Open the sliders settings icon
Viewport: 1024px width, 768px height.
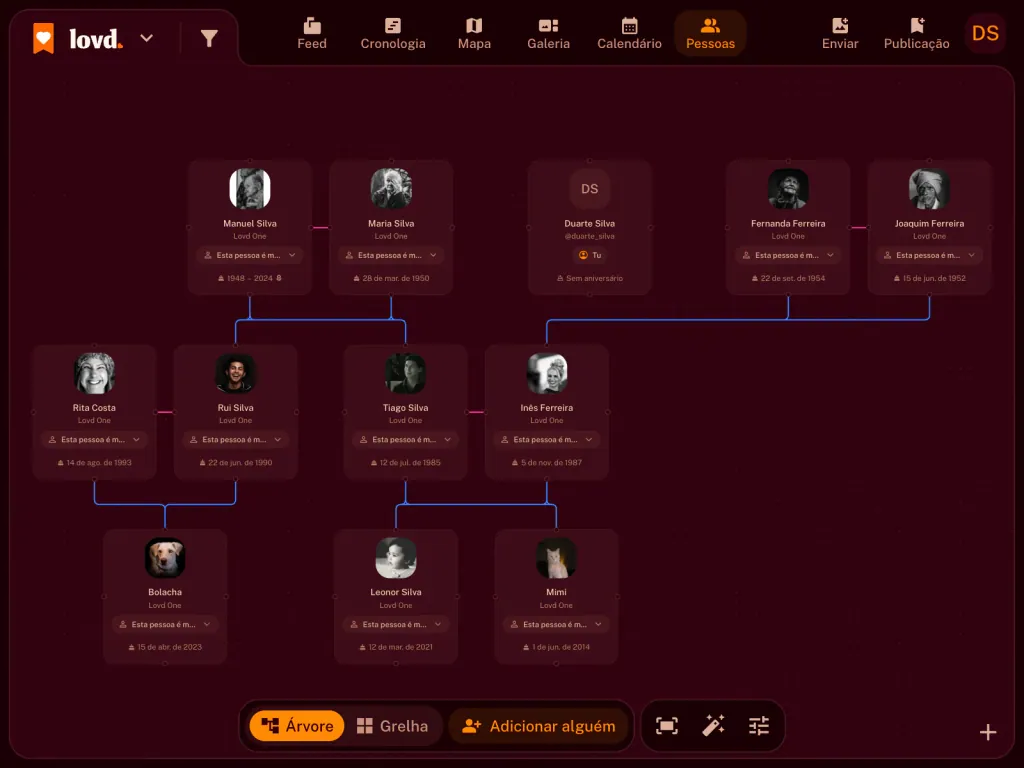(759, 726)
